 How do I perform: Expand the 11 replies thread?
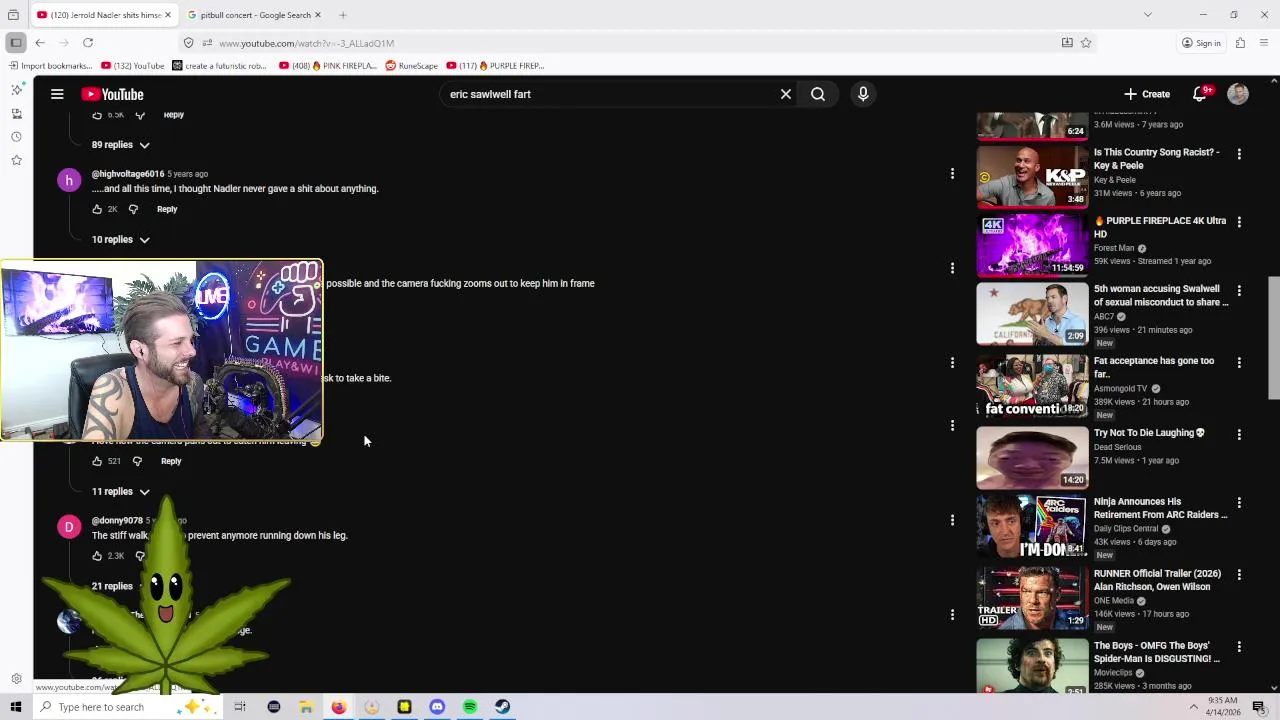tap(121, 492)
